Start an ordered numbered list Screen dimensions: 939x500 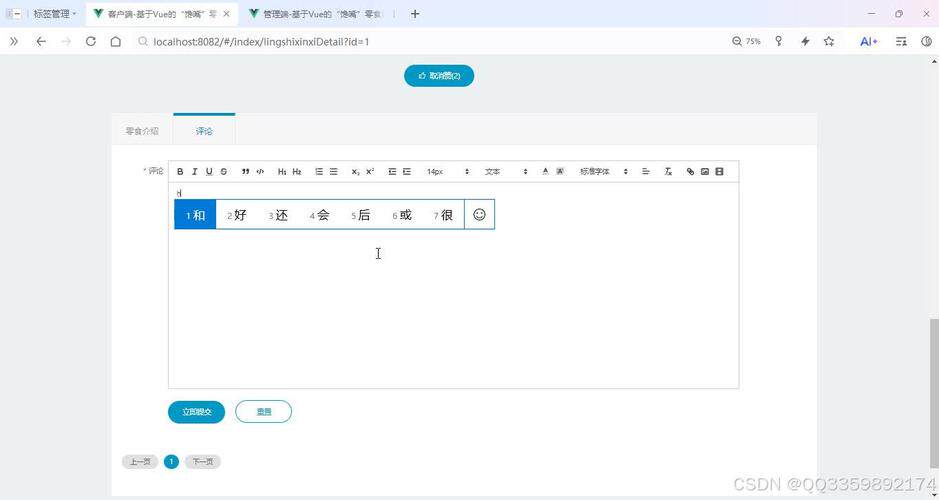[319, 172]
